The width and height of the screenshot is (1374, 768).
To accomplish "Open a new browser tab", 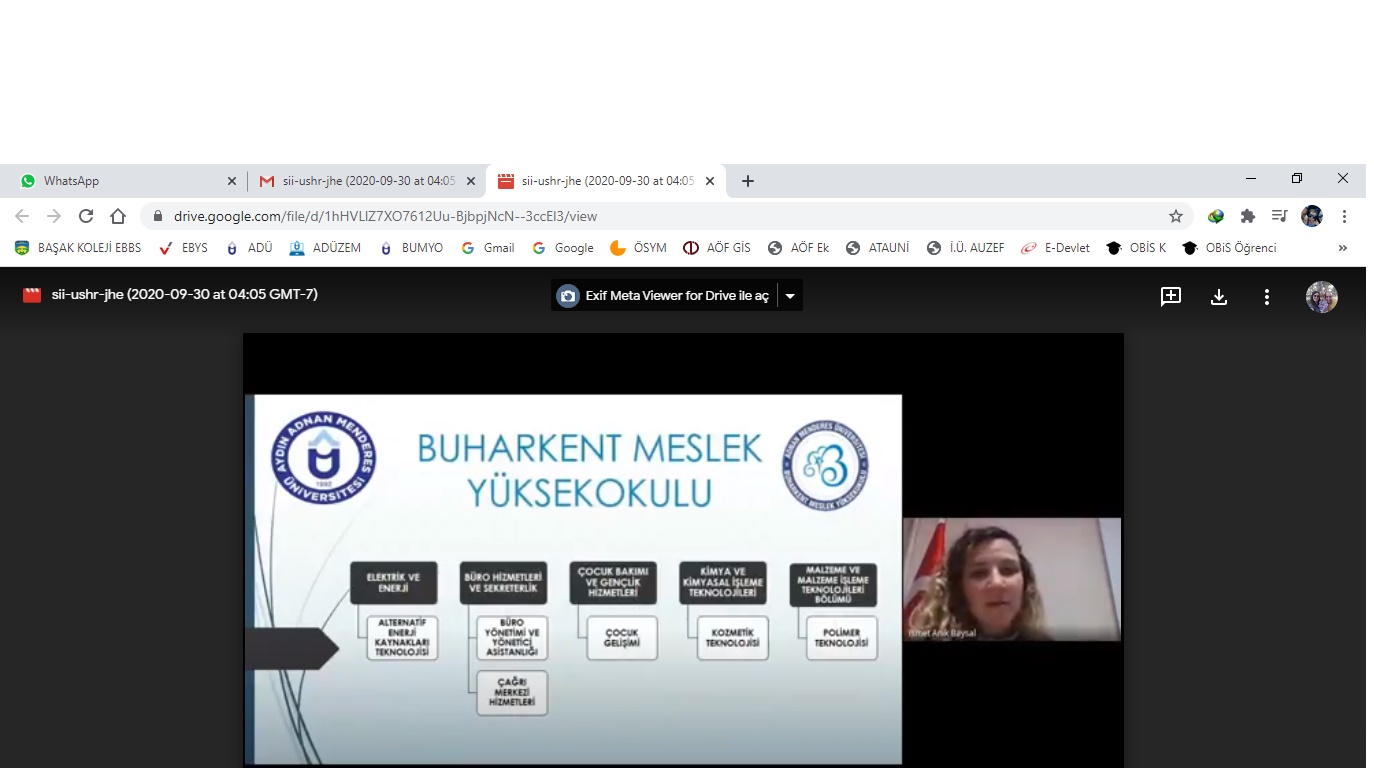I will 747,181.
